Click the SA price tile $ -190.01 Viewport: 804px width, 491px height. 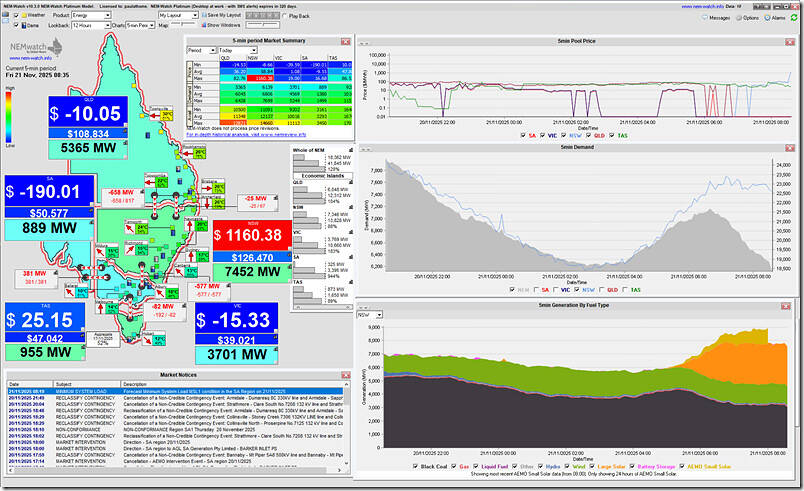click(49, 191)
